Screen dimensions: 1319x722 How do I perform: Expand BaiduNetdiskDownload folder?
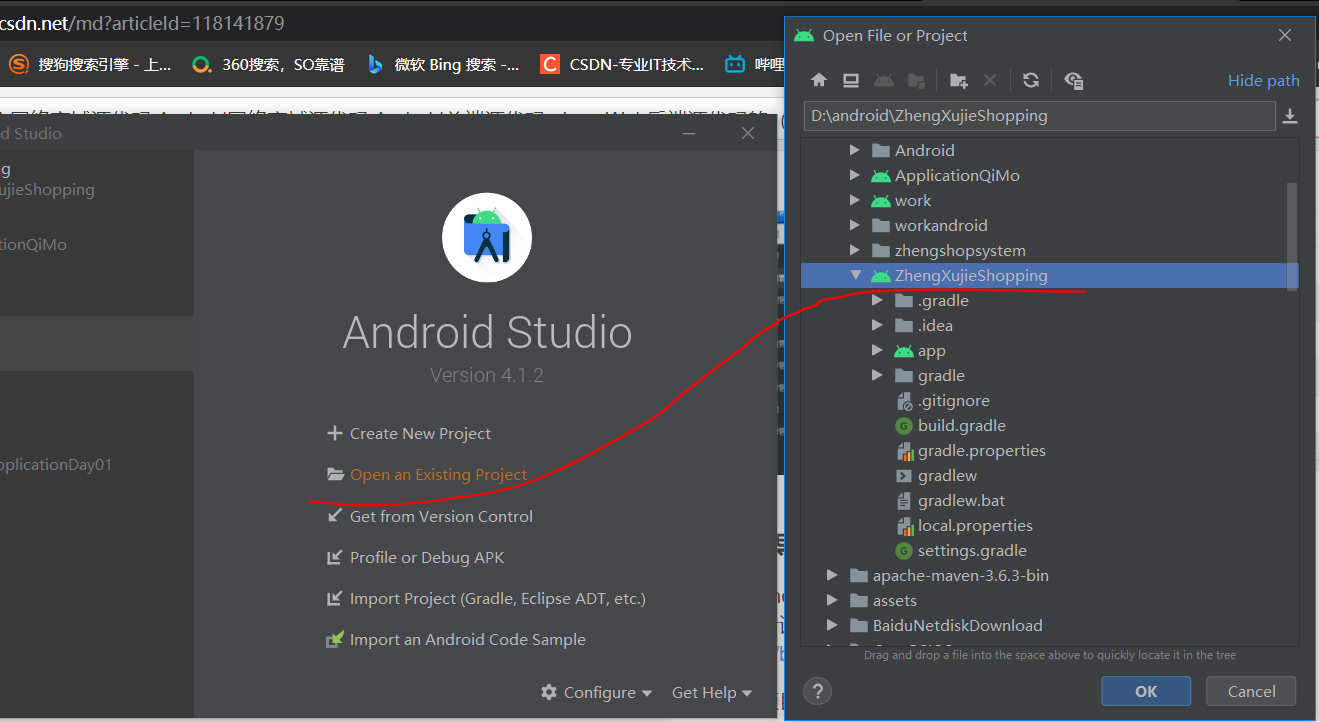point(832,625)
